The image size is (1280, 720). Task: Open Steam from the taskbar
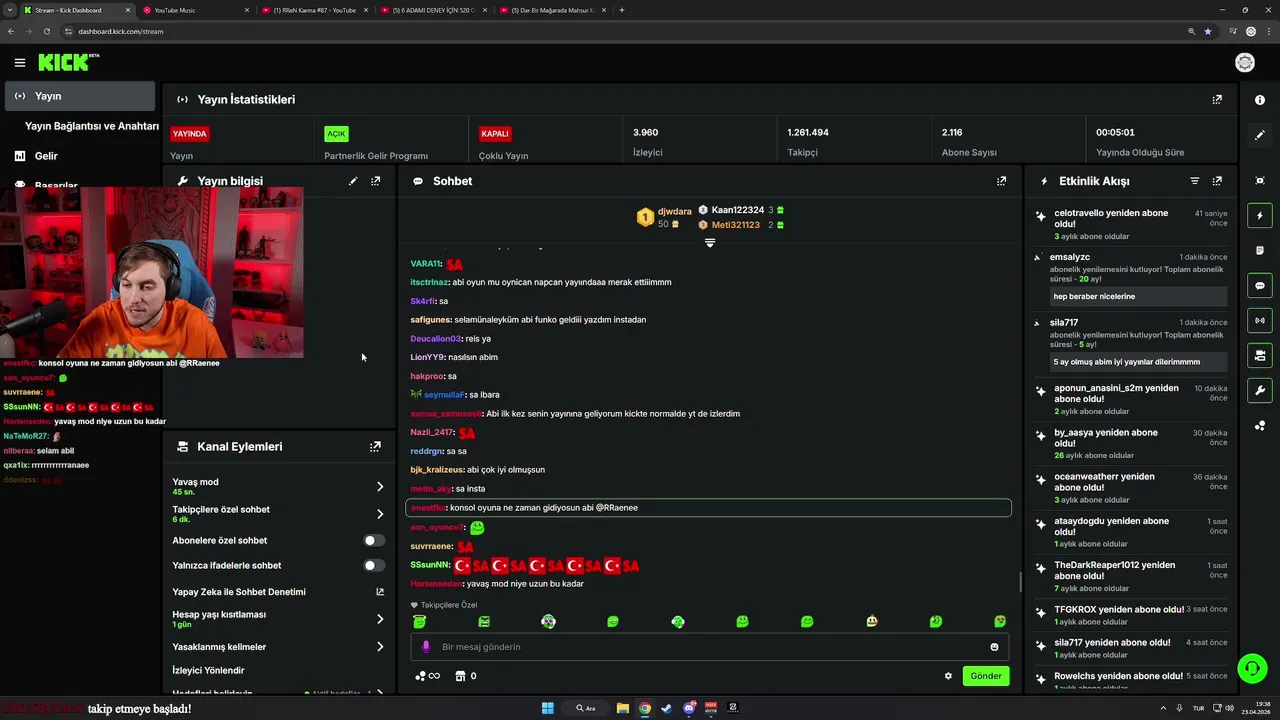coord(667,708)
